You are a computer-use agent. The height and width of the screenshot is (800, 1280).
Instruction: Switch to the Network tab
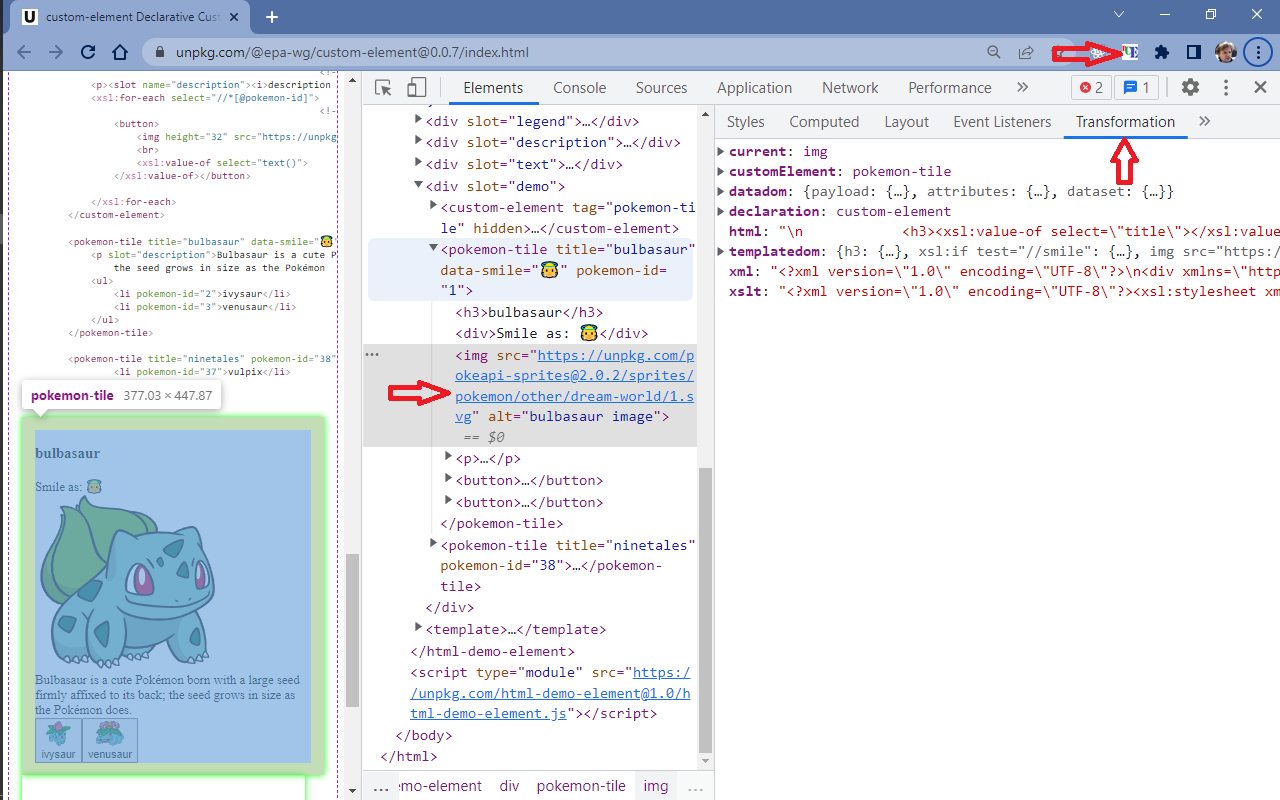(850, 88)
